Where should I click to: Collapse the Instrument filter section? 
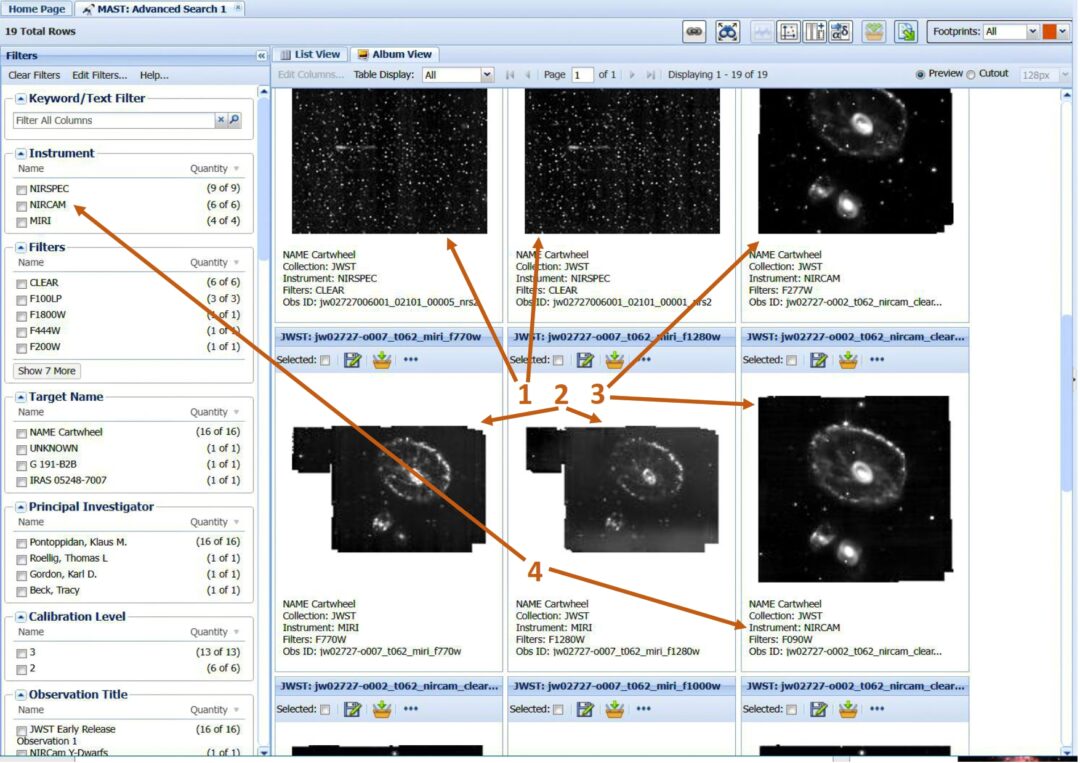(x=21, y=154)
